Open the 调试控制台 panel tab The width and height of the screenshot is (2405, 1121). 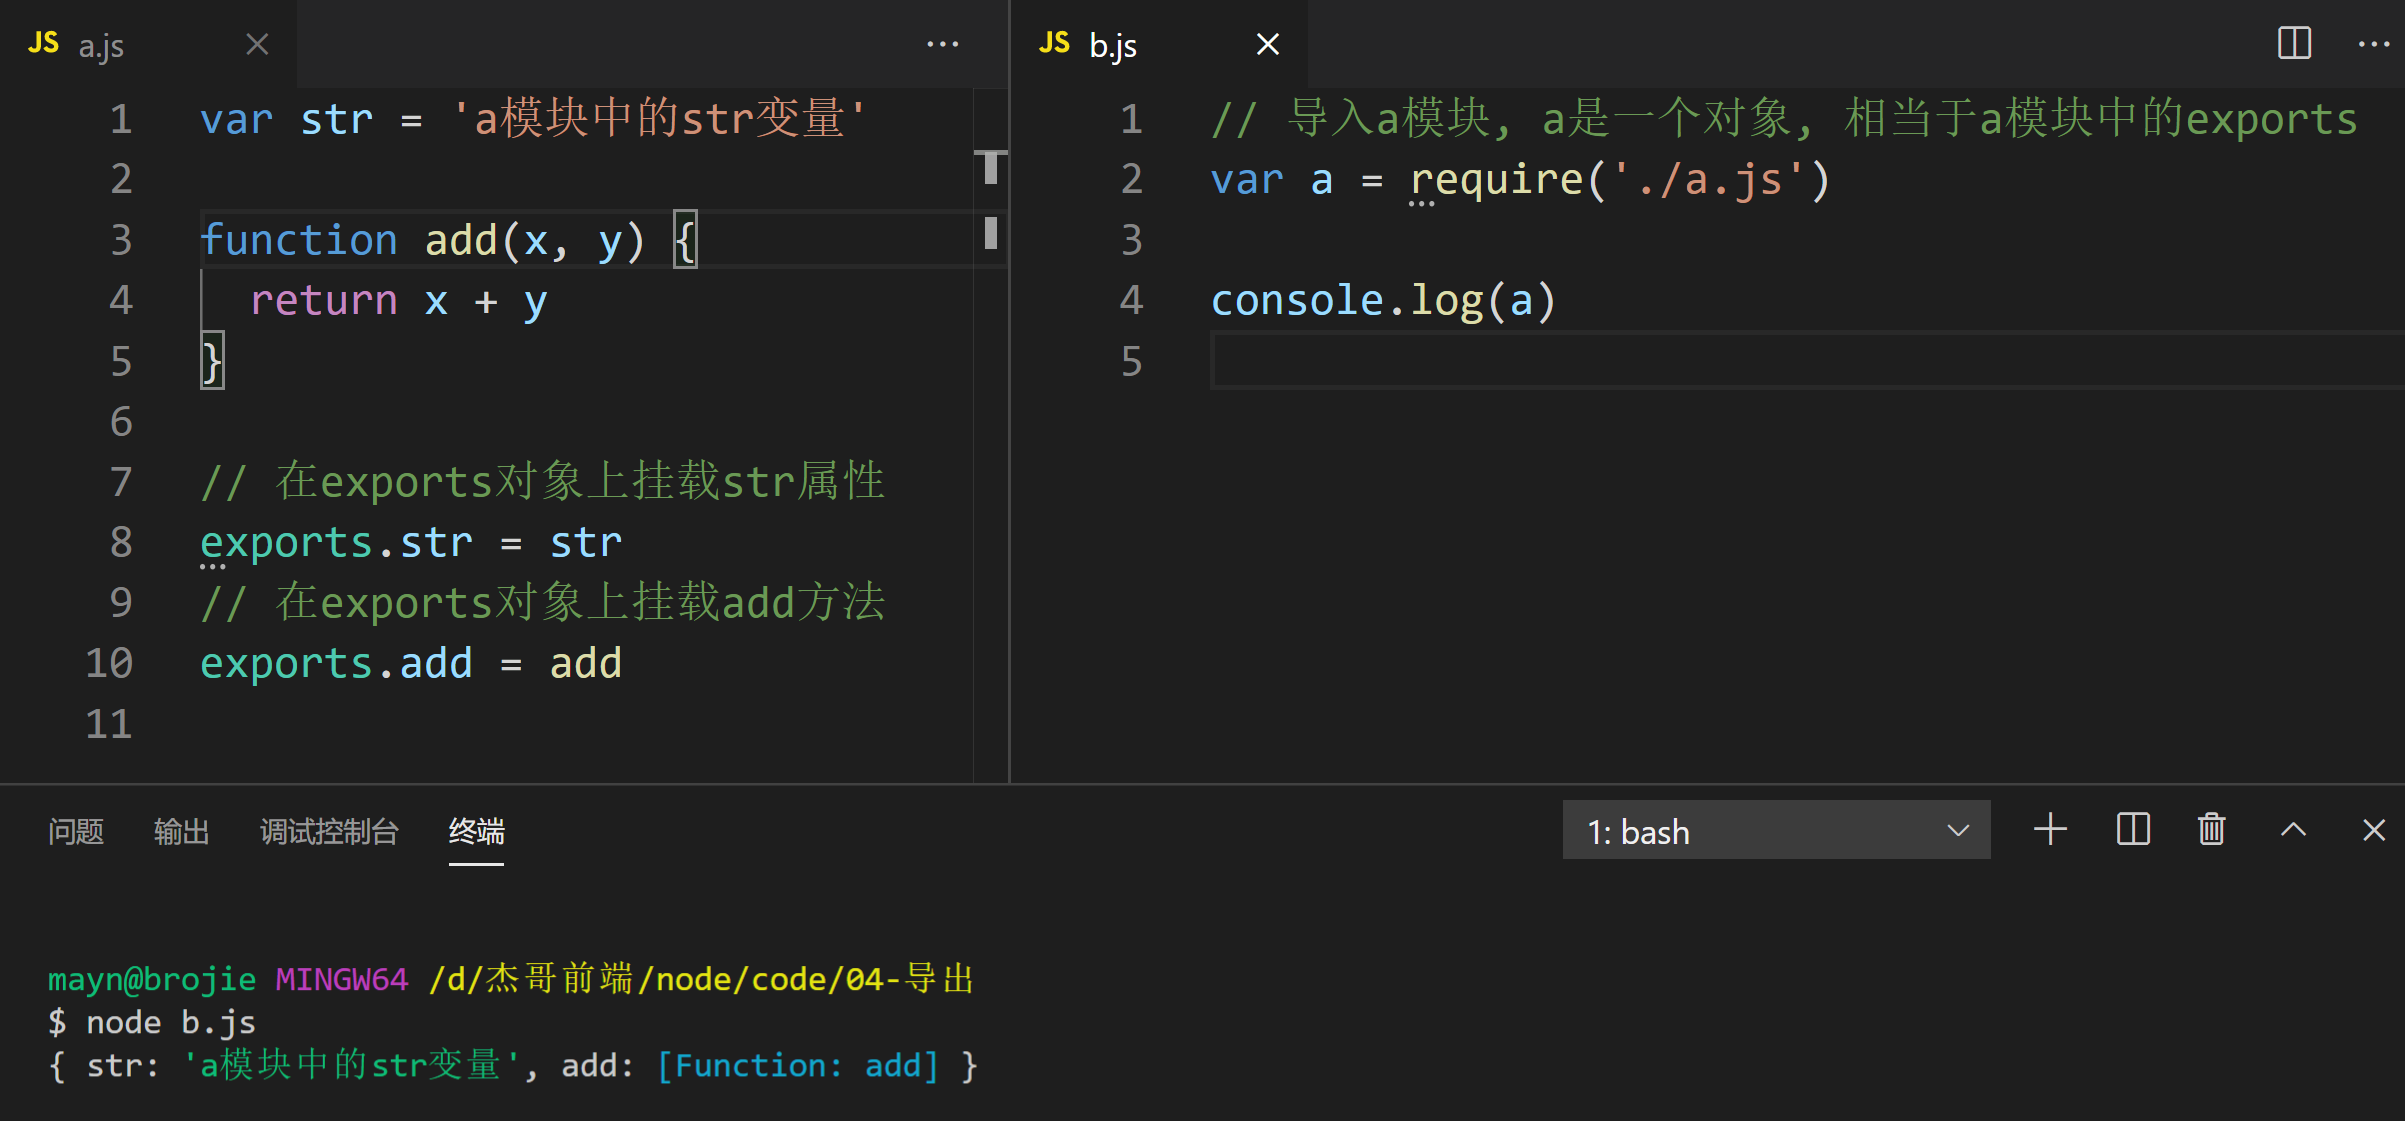pos(329,831)
